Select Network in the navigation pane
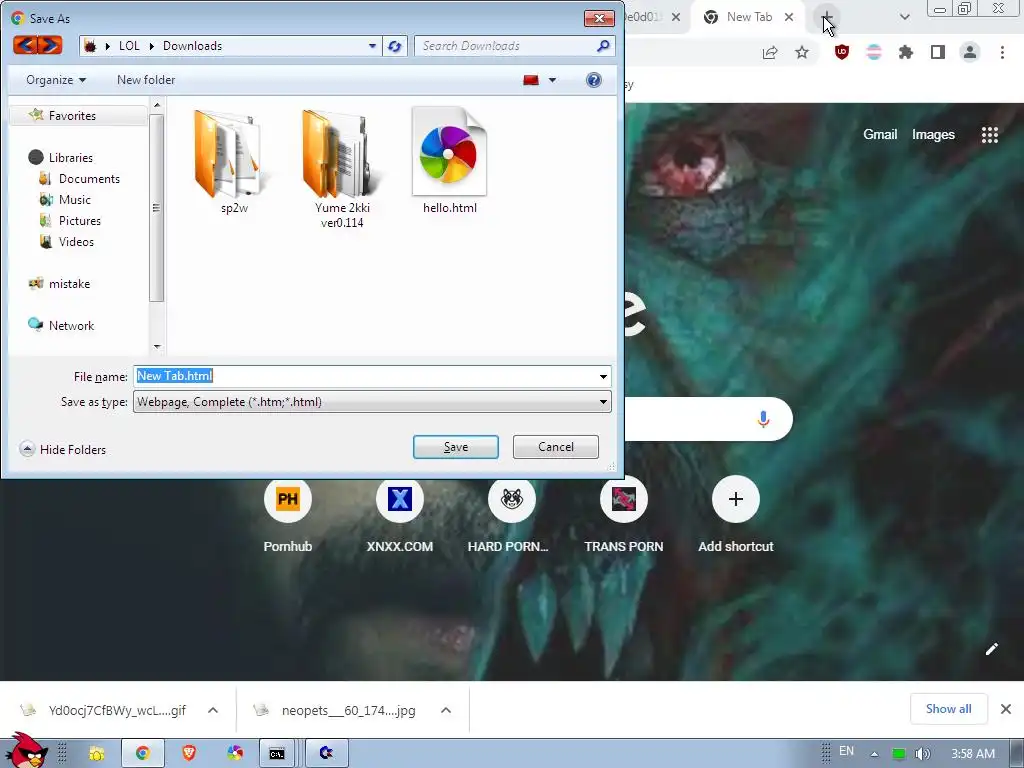 coord(71,325)
